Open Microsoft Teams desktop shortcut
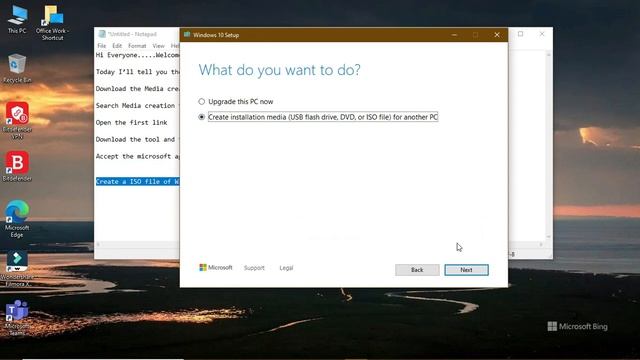This screenshot has height=360, width=640. point(17,318)
